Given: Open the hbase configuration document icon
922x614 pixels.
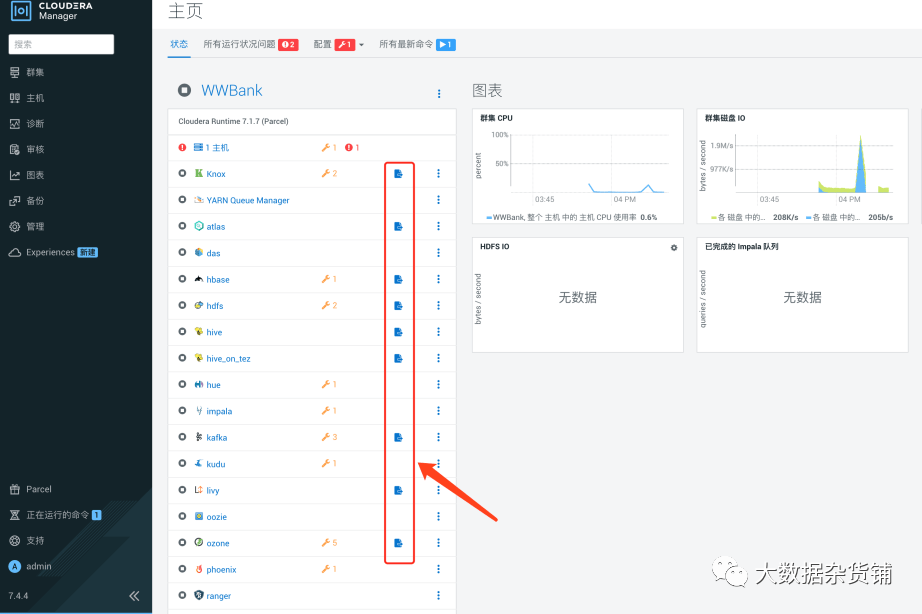Looking at the screenshot, I should 398,279.
